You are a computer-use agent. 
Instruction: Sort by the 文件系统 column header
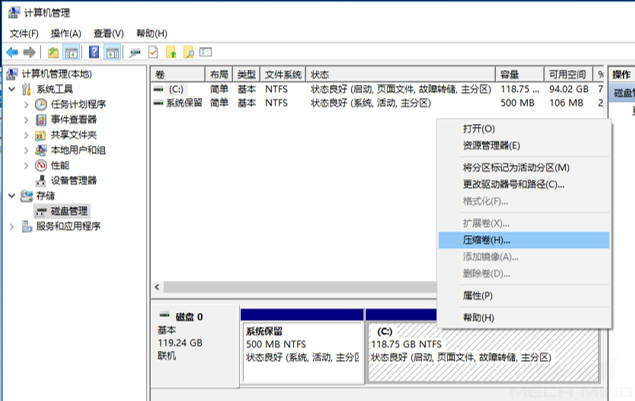[x=283, y=75]
